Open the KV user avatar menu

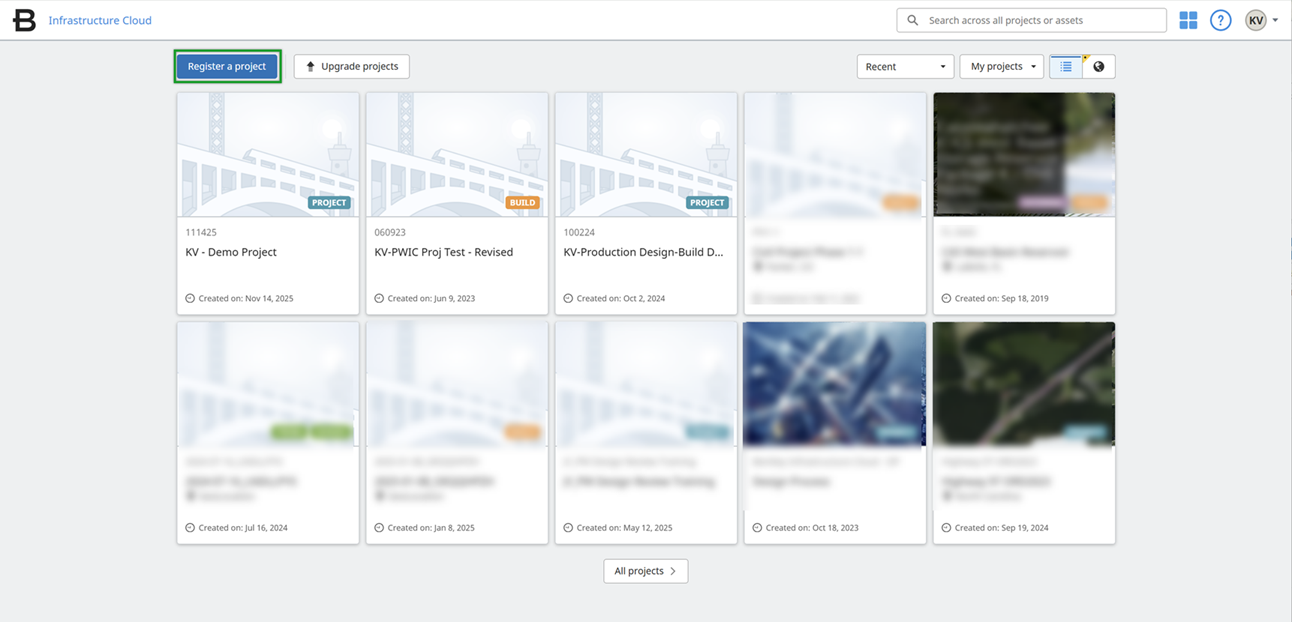[1256, 20]
